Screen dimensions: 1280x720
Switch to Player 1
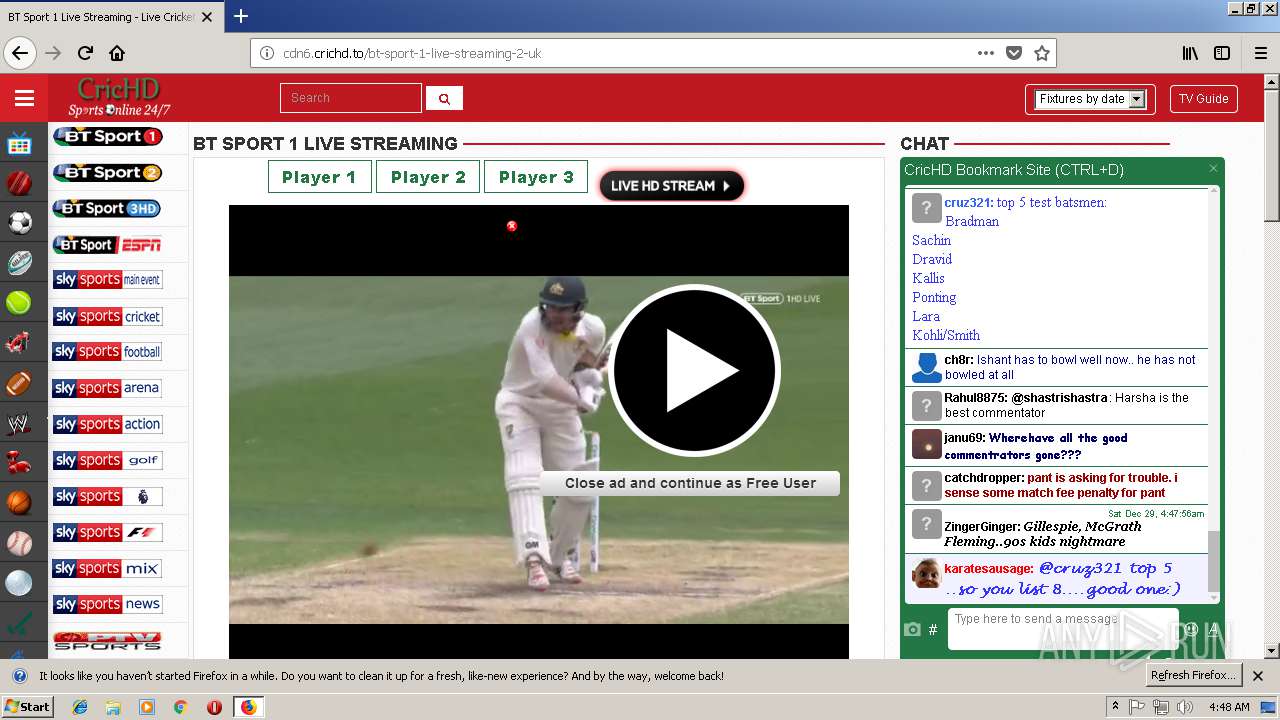(320, 177)
